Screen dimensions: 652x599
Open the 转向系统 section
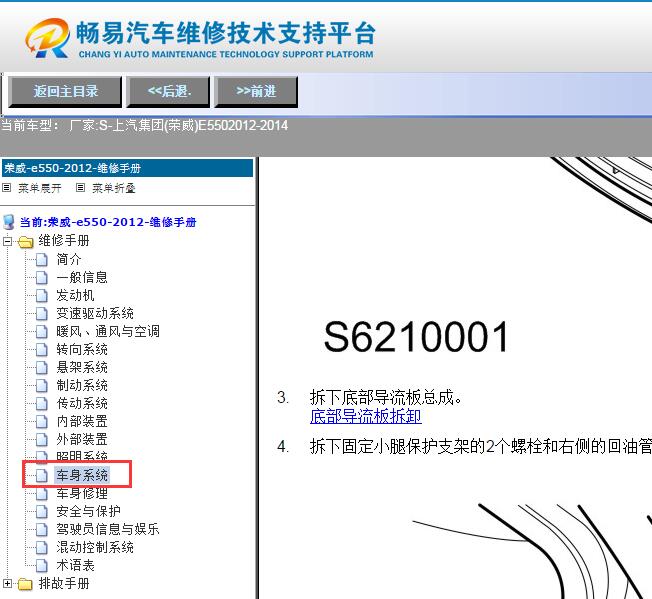click(x=82, y=350)
